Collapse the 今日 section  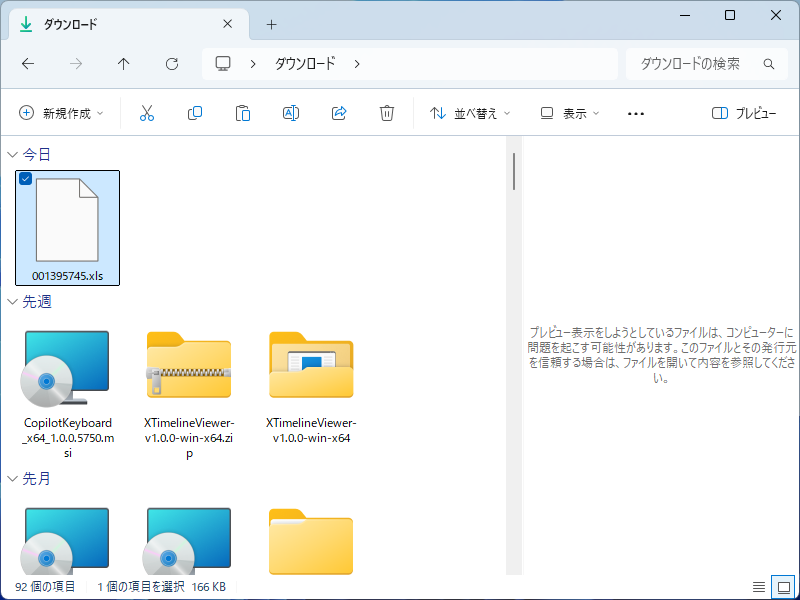click(x=10, y=154)
